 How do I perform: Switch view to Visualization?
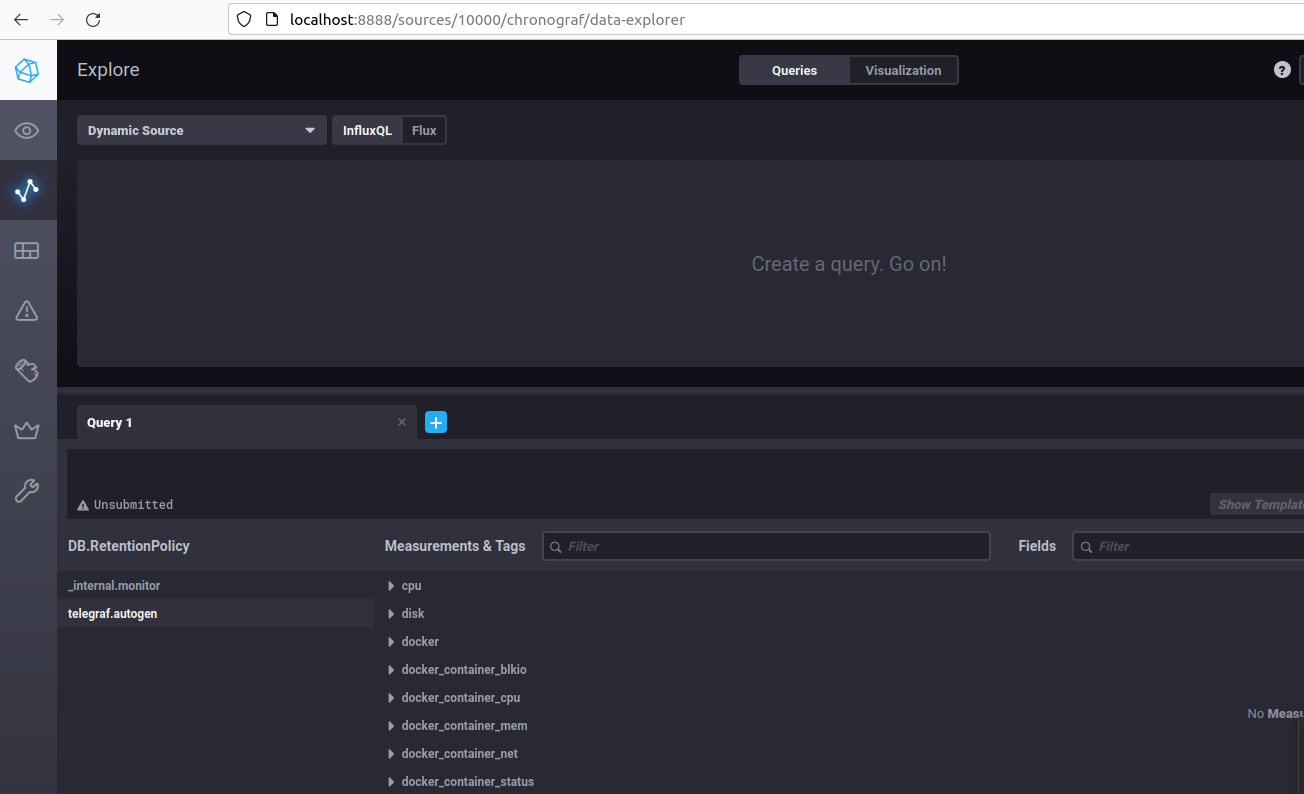pos(902,70)
